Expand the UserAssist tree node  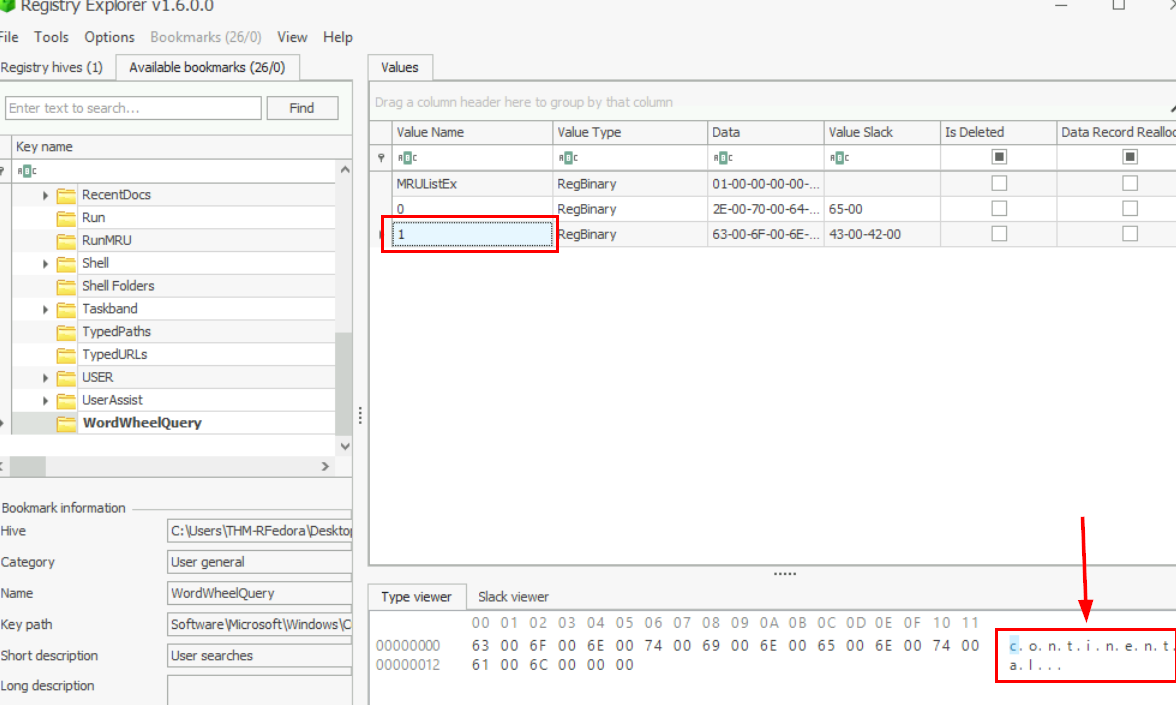(46, 400)
